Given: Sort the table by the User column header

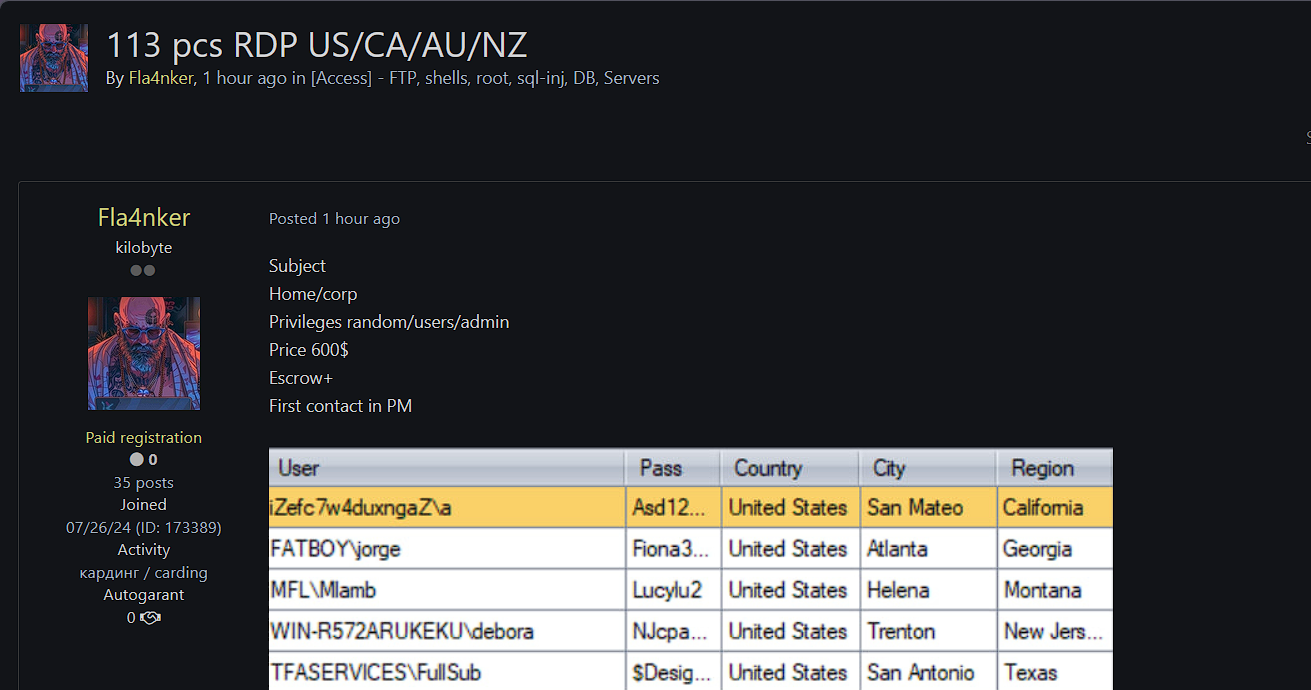Looking at the screenshot, I should (x=447, y=468).
